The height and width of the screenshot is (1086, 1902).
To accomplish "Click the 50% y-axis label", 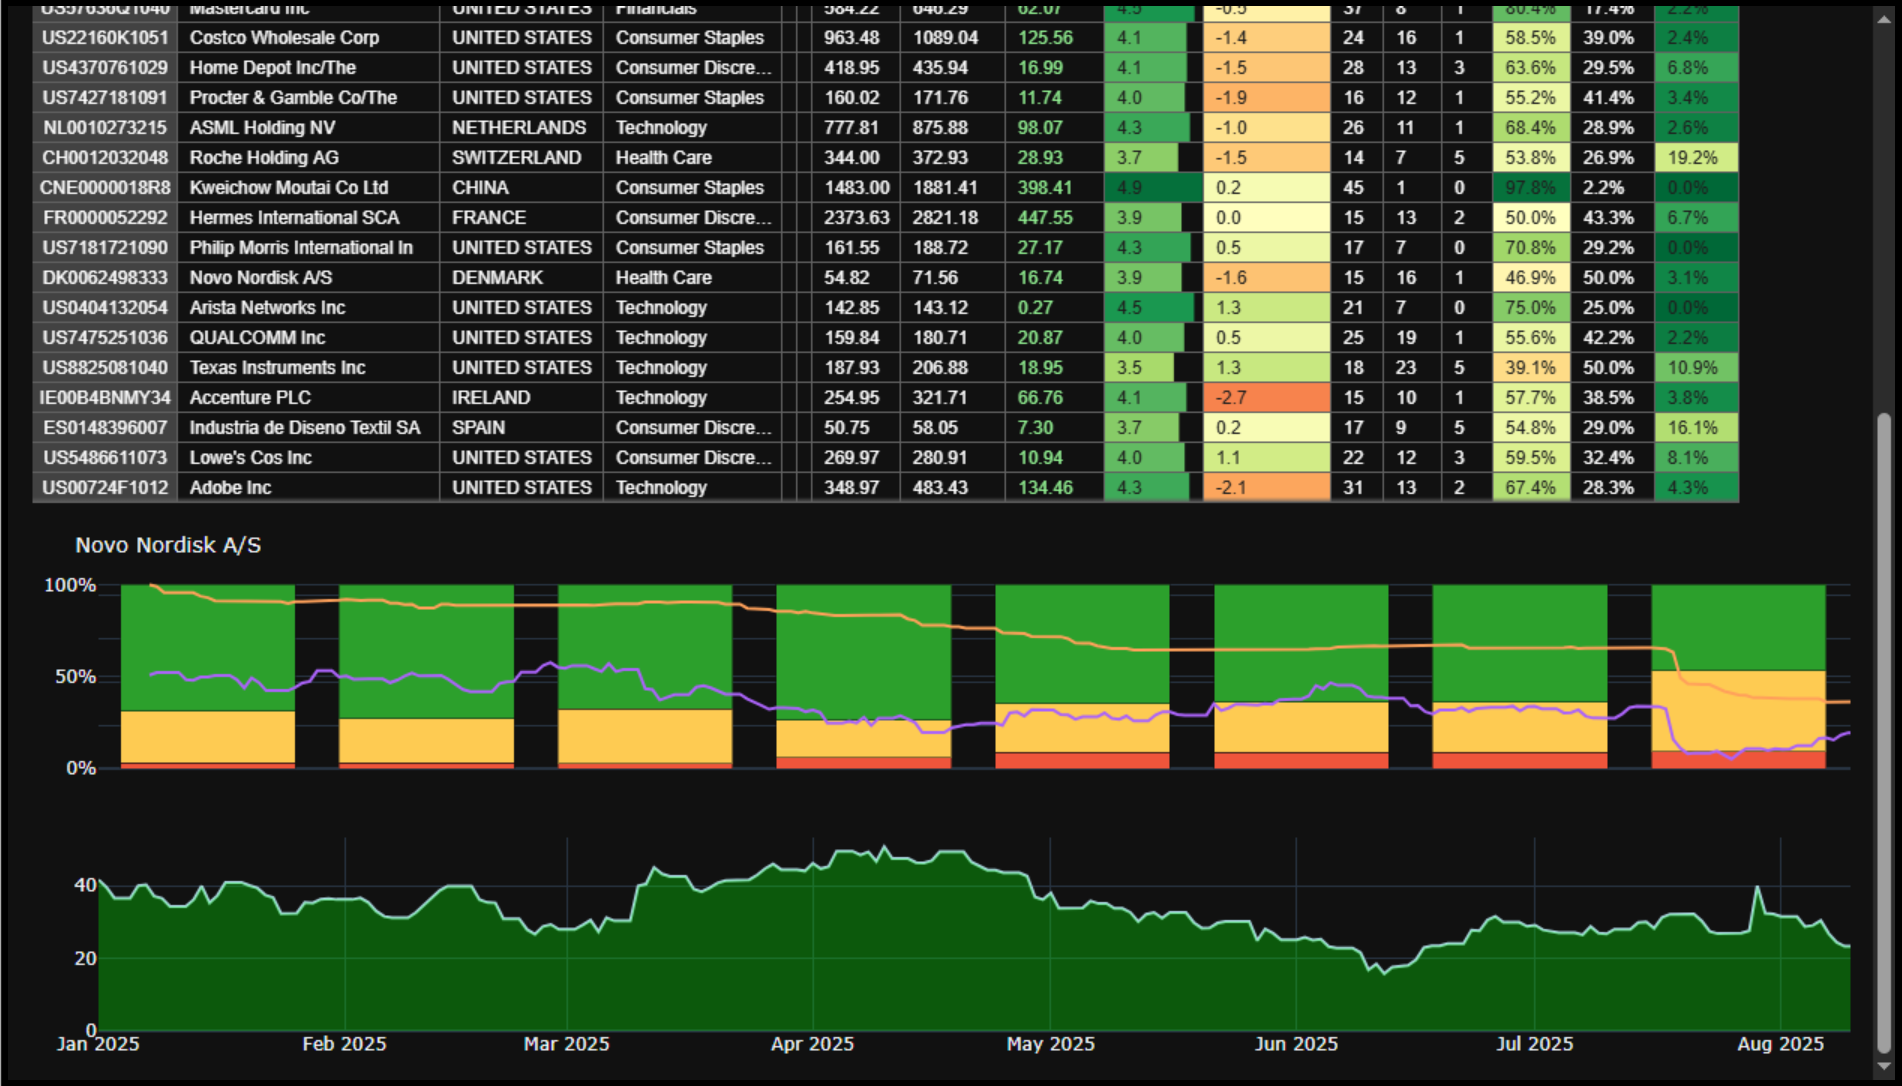I will [75, 677].
